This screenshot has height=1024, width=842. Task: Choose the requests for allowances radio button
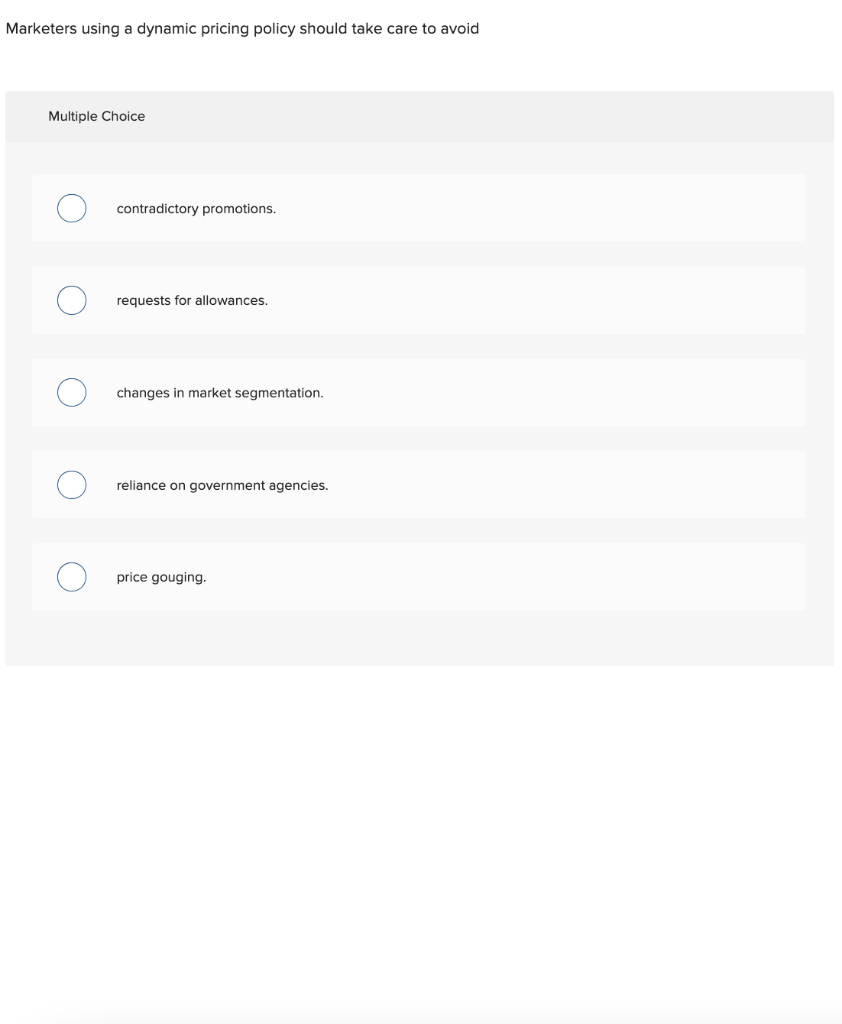(71, 300)
